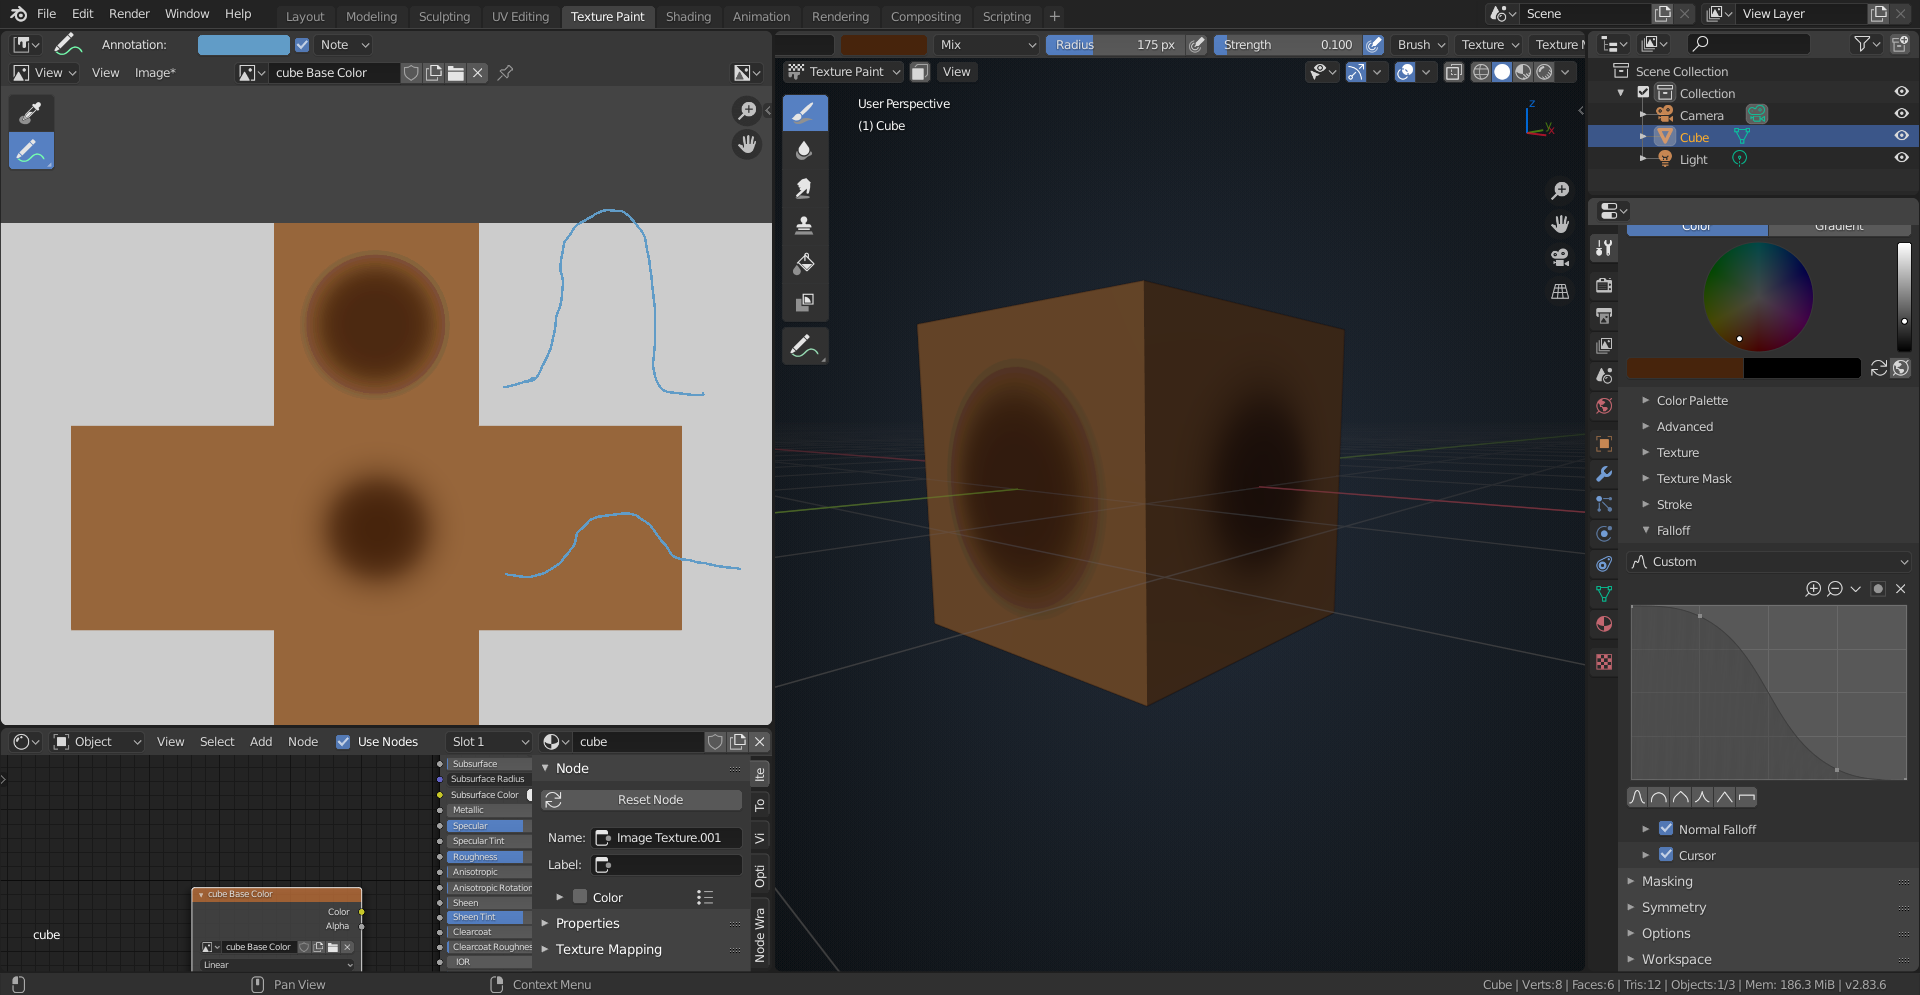Click the Gradient button in brush settings

click(1838, 228)
